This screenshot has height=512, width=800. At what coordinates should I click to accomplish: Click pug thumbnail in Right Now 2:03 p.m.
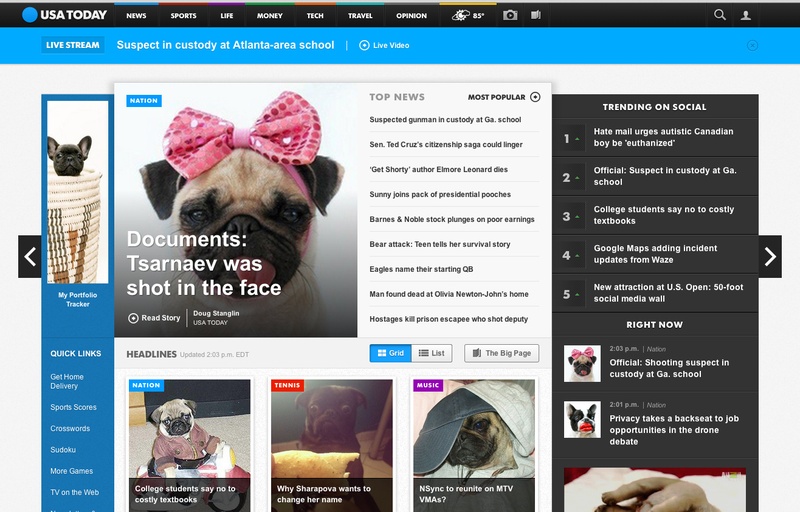pos(582,364)
